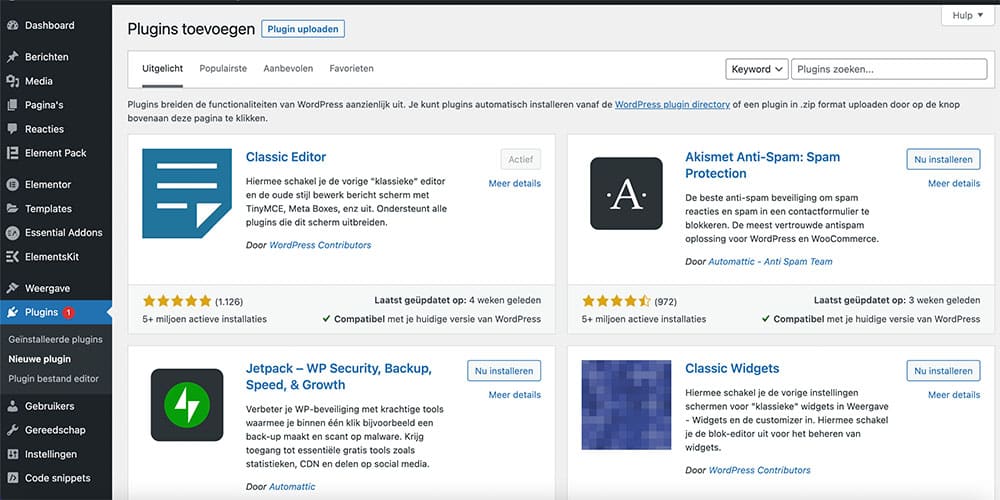Click the Classic Editor plugin logo

(187, 193)
